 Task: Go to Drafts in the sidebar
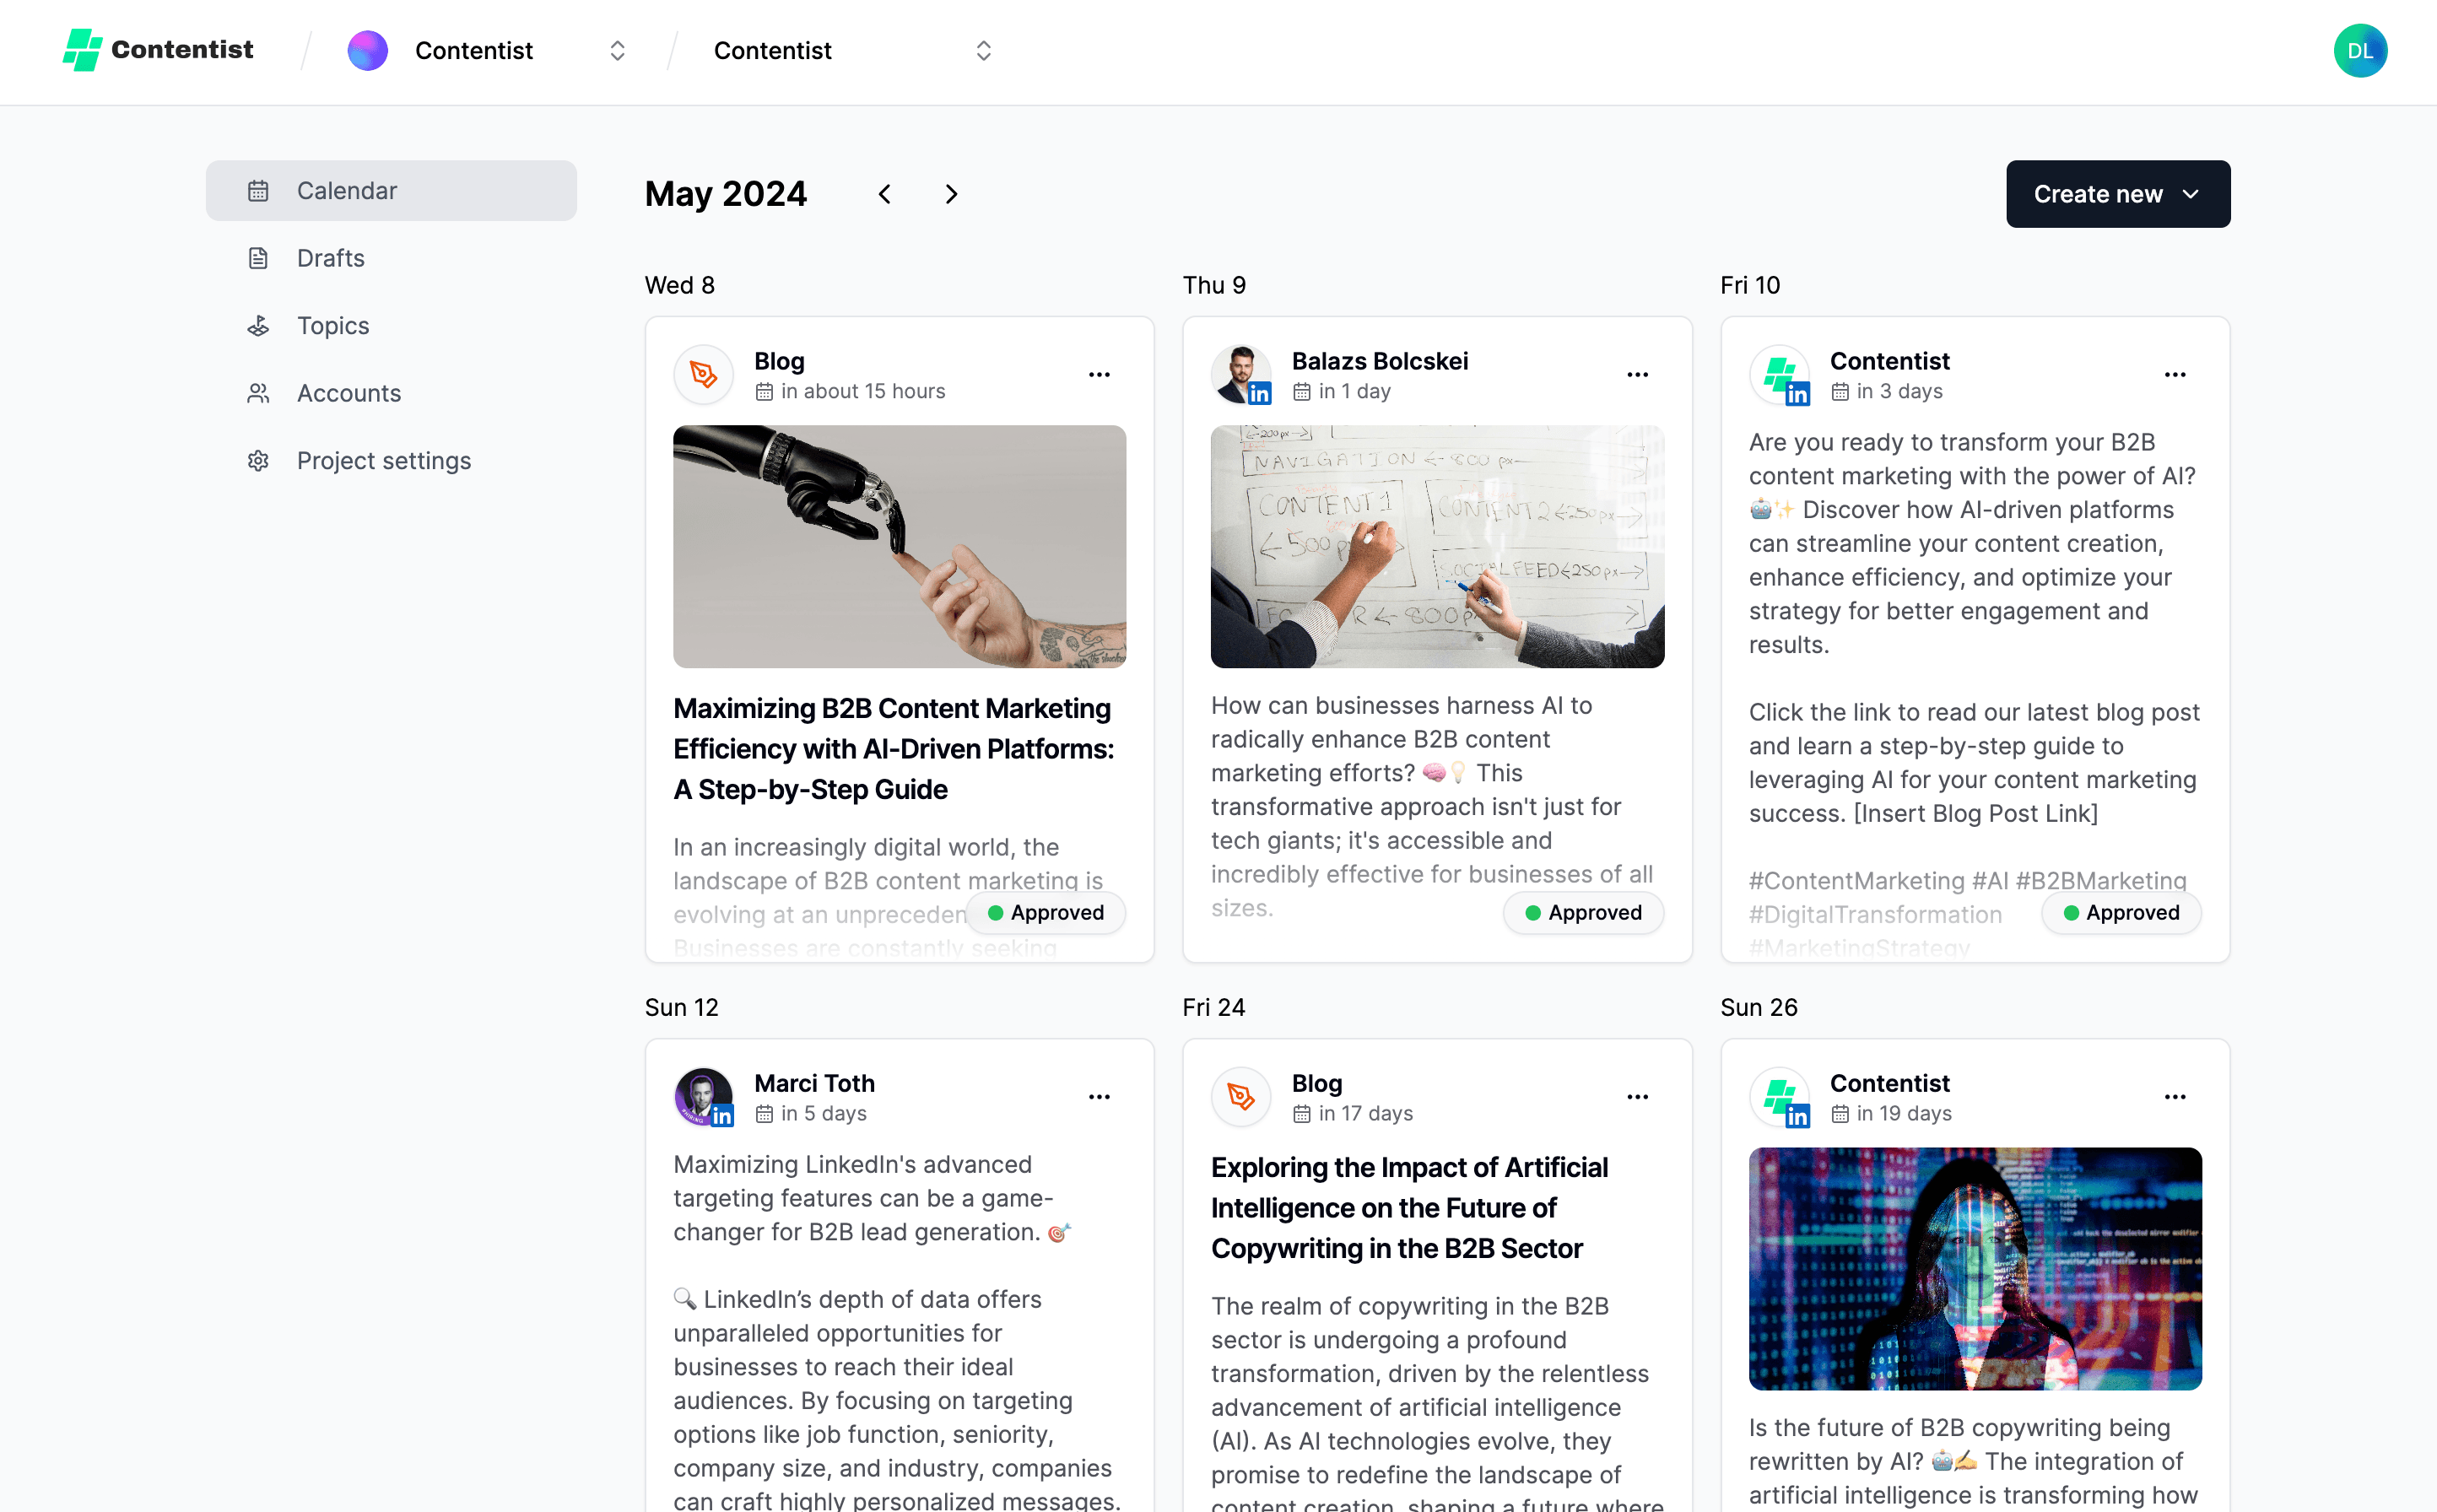pyautogui.click(x=391, y=258)
